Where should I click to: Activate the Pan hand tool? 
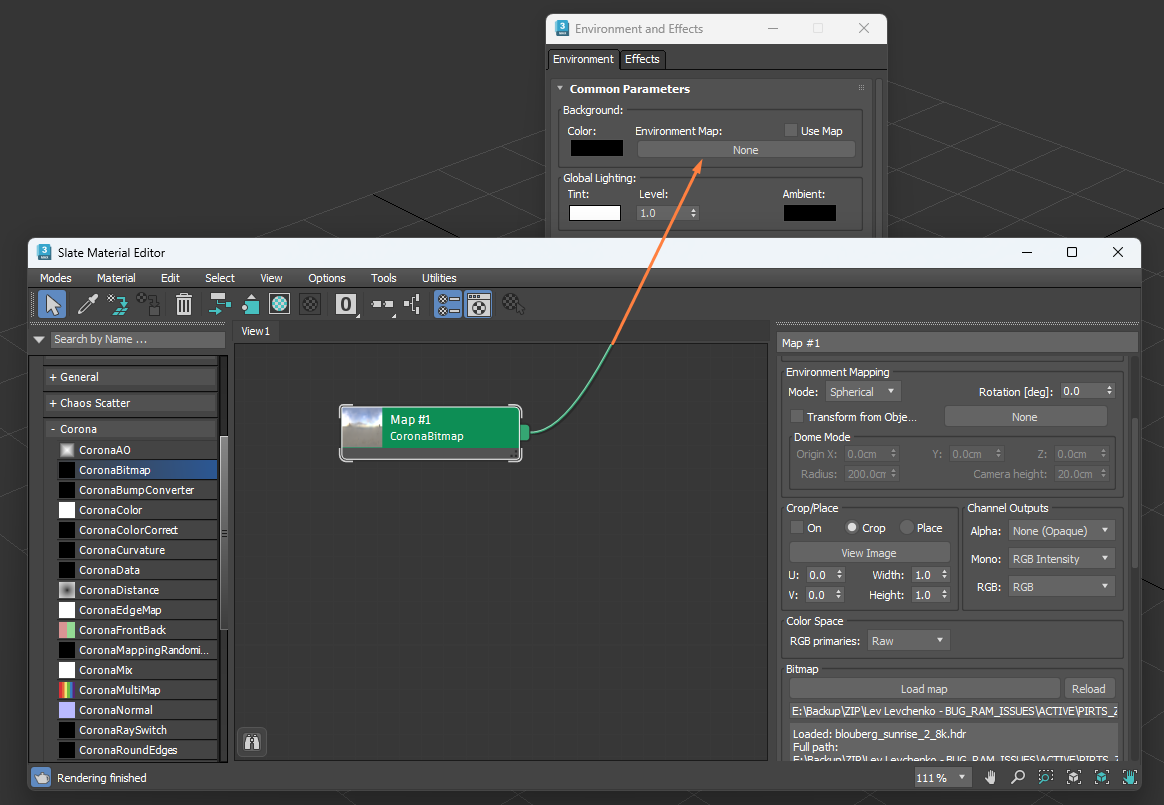pyautogui.click(x=990, y=778)
